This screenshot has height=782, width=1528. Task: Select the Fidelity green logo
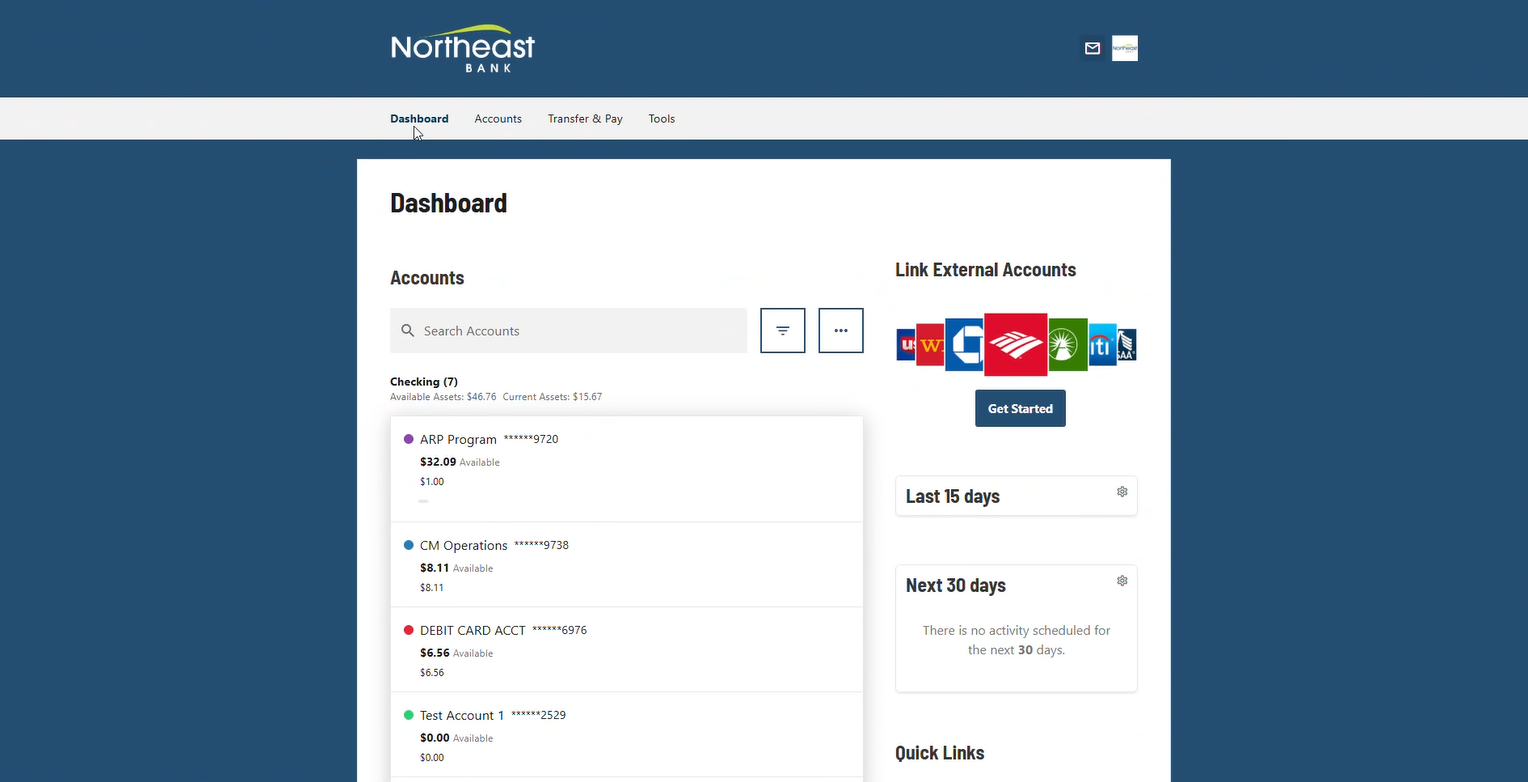(1067, 345)
